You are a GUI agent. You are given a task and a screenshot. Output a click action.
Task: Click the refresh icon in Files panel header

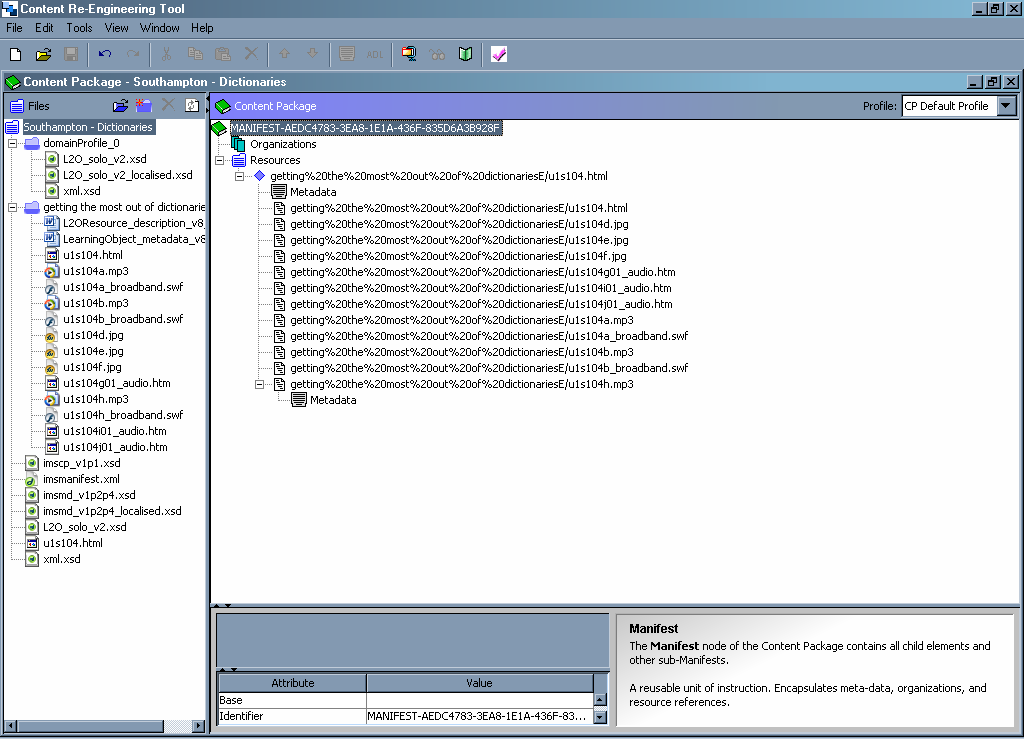tap(192, 106)
